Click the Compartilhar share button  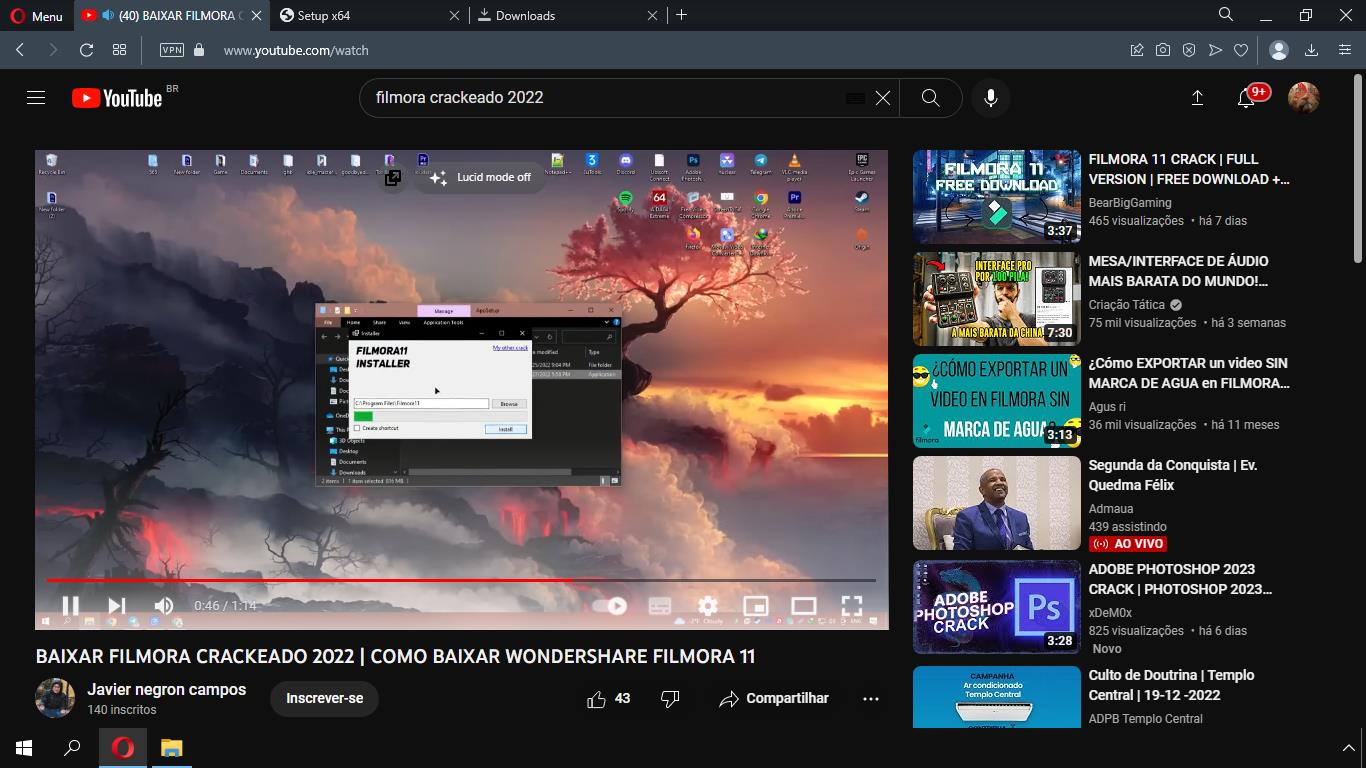pyautogui.click(x=774, y=699)
